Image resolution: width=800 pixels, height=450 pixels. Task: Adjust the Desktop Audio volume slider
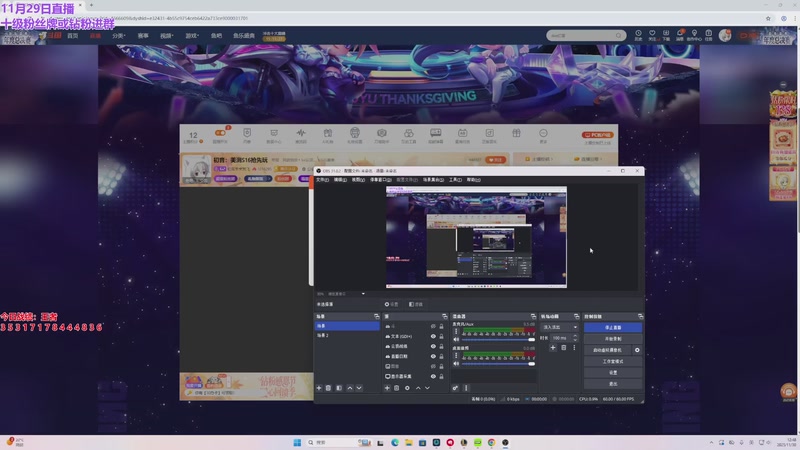tap(498, 364)
